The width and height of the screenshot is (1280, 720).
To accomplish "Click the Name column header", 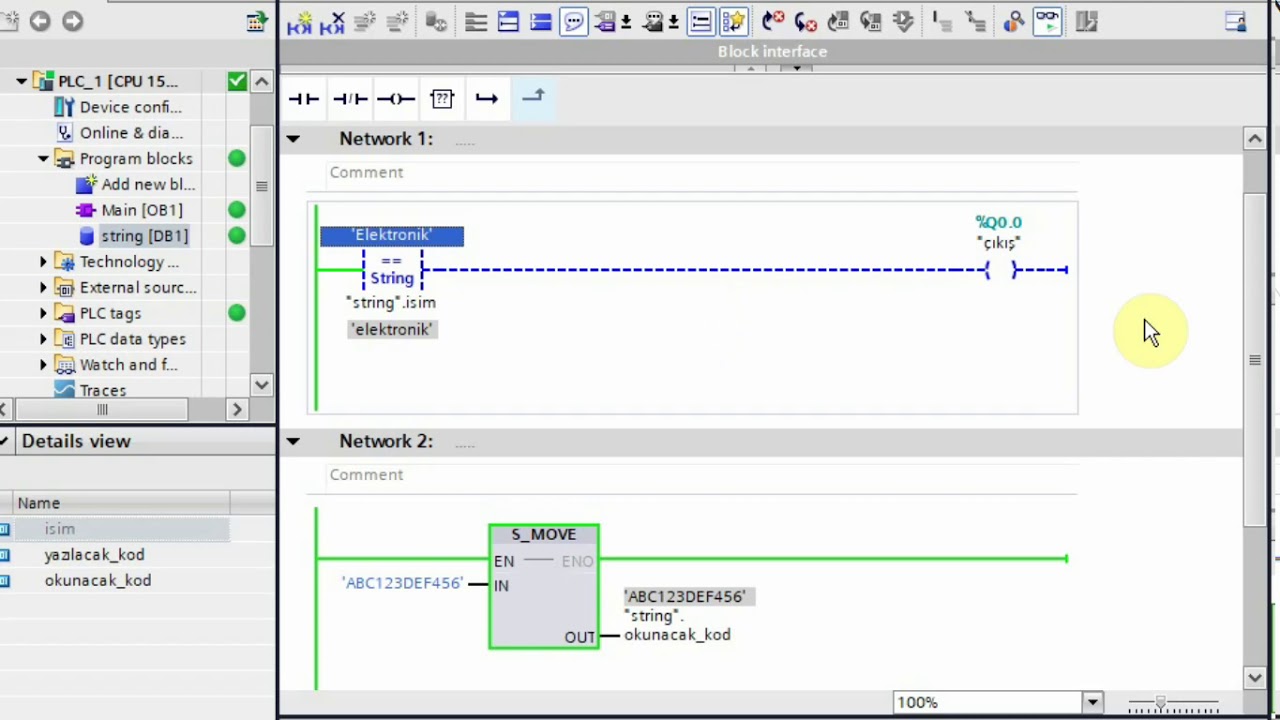I will click(x=115, y=503).
